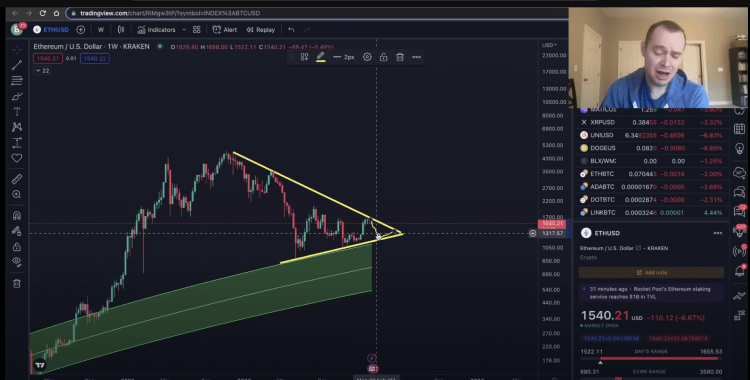Viewport: 750px width, 380px height.
Task: Toggle stay in drawing mode
Action: coord(17,231)
